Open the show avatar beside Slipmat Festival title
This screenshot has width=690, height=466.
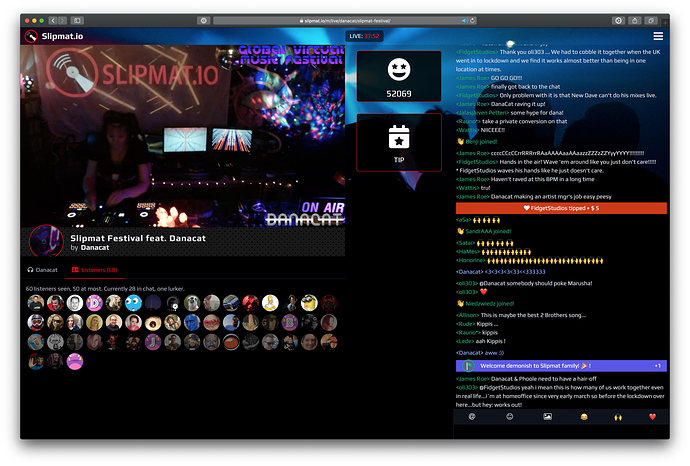[46, 241]
